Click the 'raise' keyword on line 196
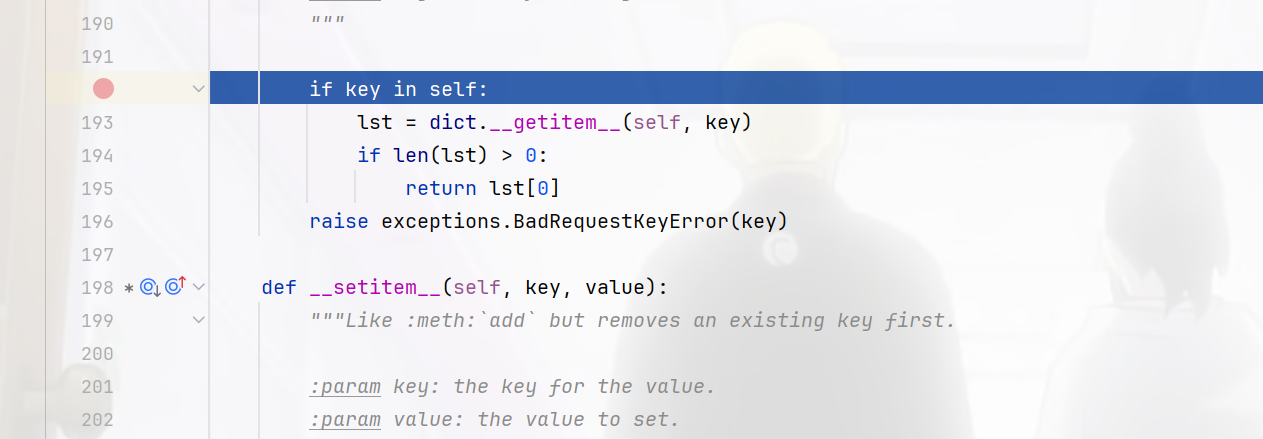The height and width of the screenshot is (439, 1263). (x=339, y=221)
